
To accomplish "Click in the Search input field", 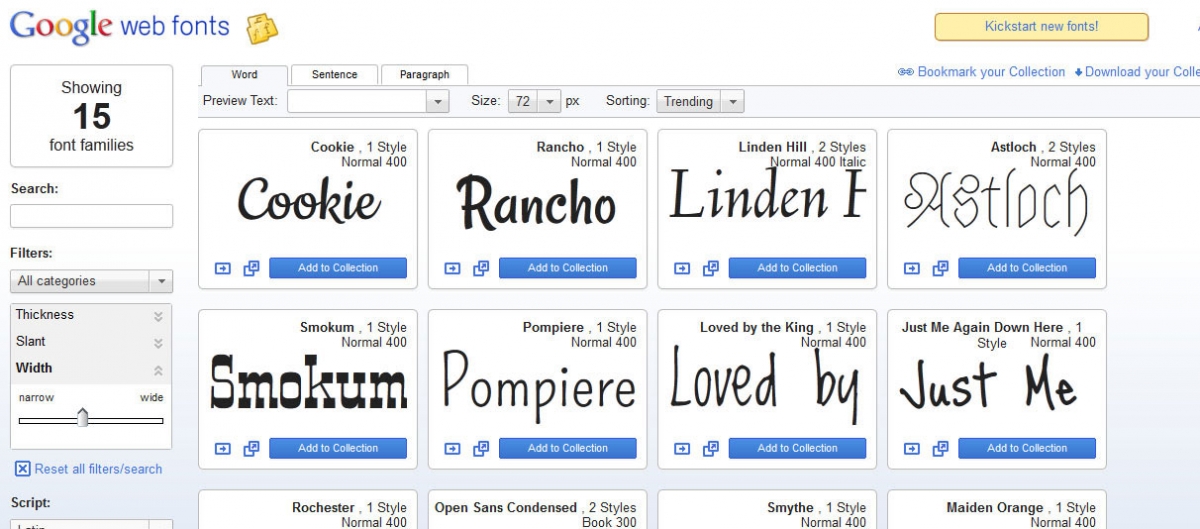I will pos(91,216).
